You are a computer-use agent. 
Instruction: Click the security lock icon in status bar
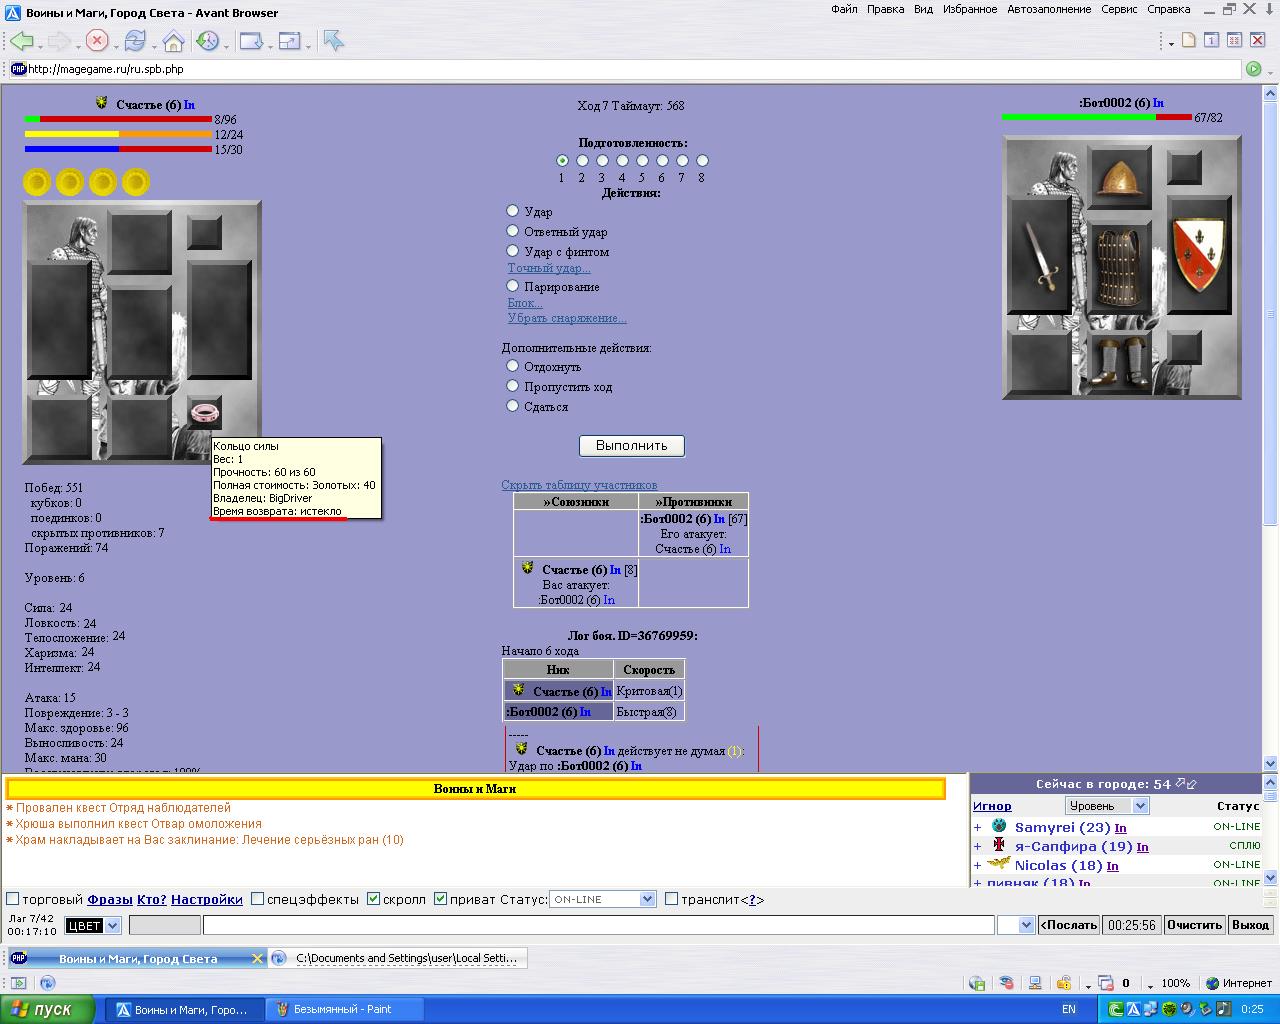[x=1064, y=983]
